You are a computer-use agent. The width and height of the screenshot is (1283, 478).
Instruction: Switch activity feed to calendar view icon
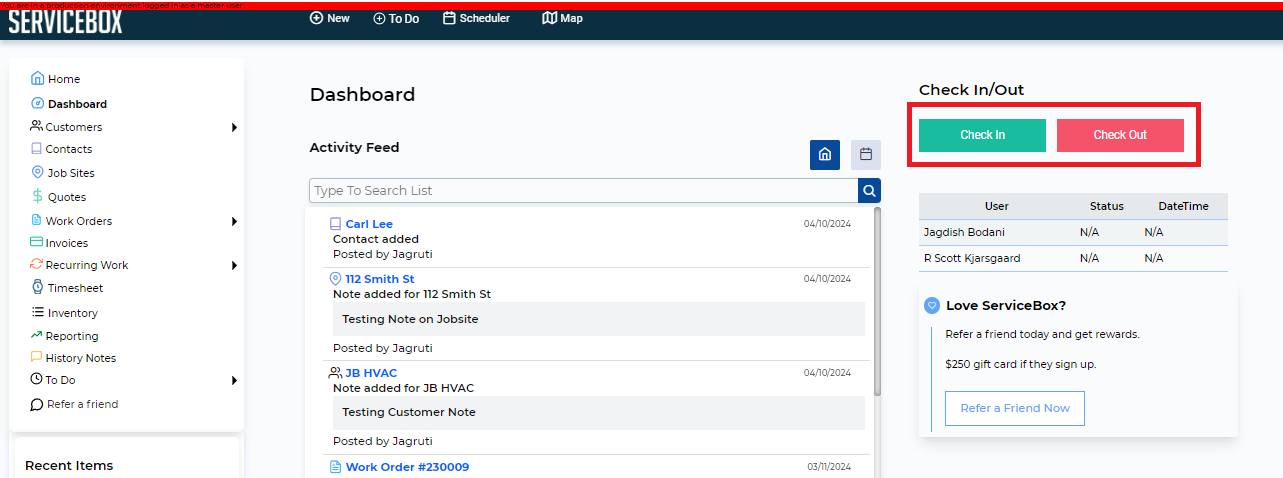(866, 154)
